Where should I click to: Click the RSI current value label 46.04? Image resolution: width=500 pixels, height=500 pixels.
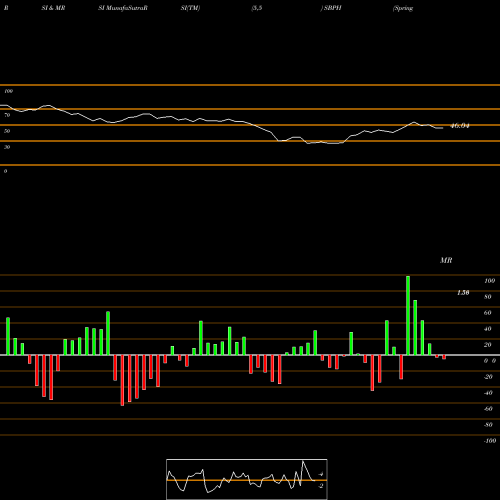pyautogui.click(x=460, y=126)
